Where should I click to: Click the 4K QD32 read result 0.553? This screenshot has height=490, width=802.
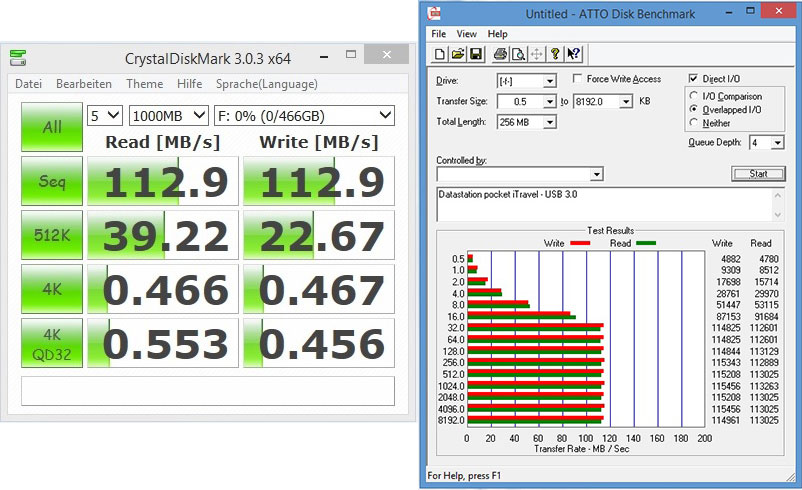click(163, 343)
